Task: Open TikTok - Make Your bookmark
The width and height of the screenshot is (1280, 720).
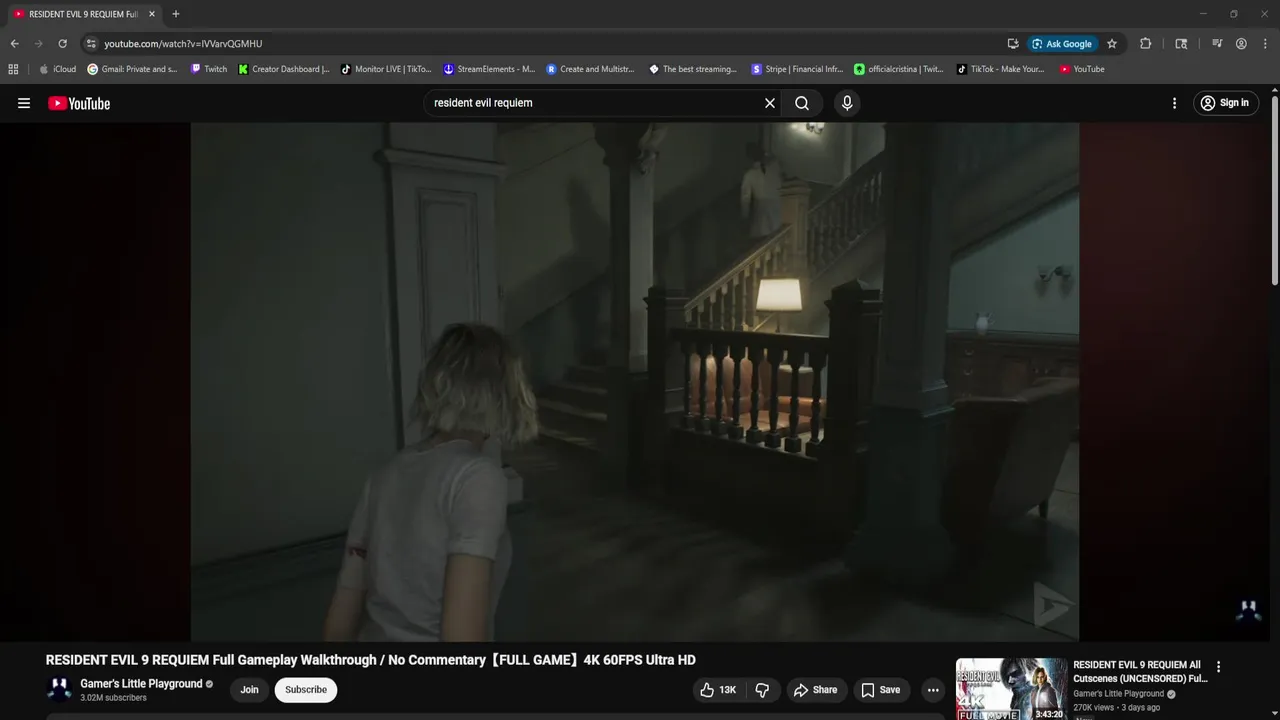Action: [x=1000, y=69]
